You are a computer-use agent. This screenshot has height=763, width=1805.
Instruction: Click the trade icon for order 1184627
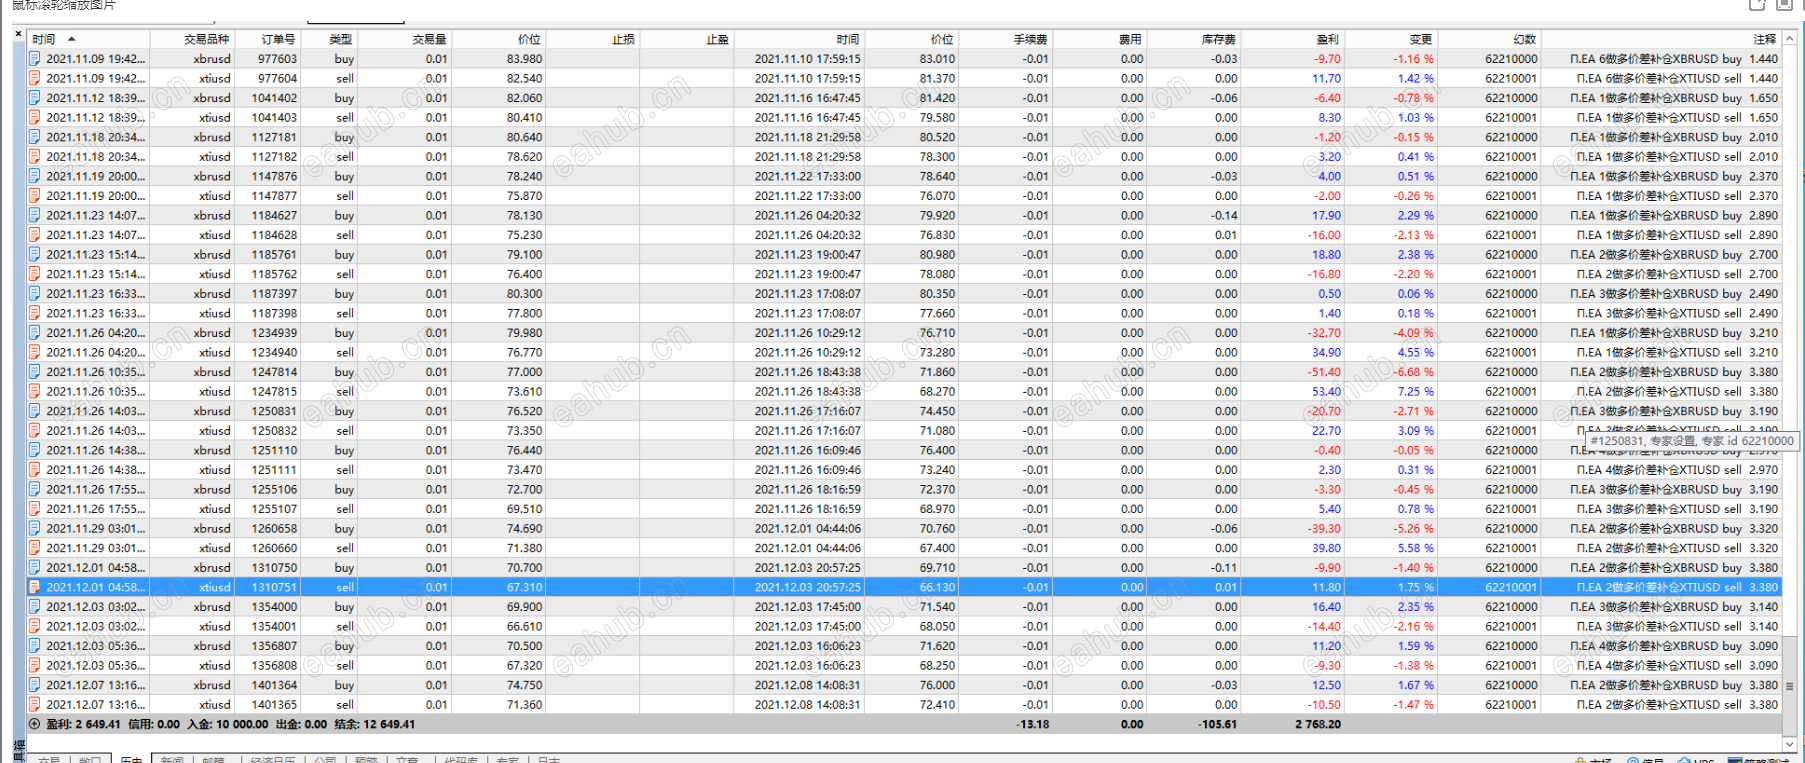34,215
